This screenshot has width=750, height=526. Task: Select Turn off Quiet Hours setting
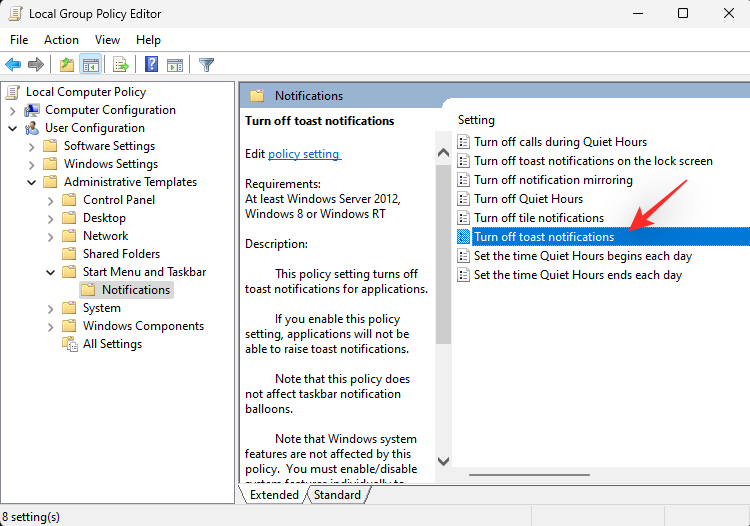[x=528, y=199]
